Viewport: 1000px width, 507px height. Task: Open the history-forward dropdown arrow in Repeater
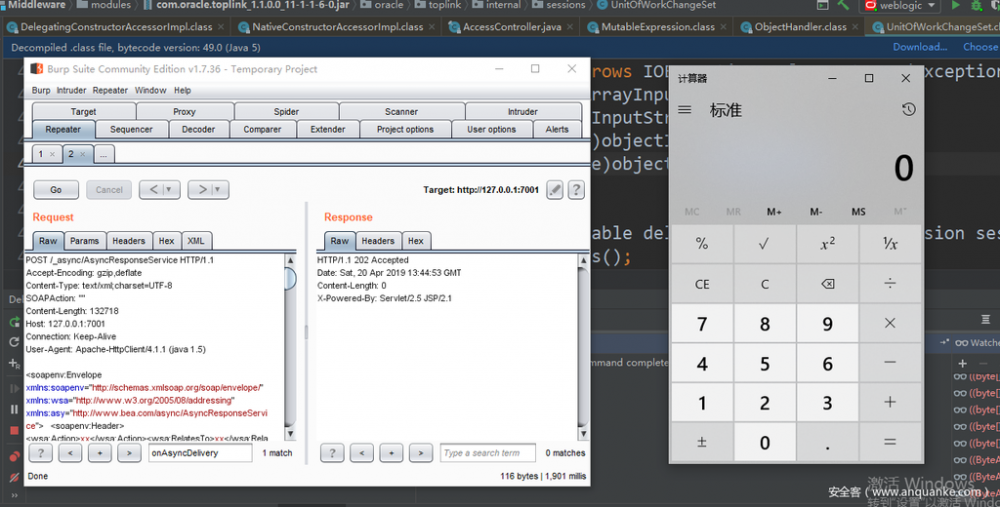[x=217, y=189]
